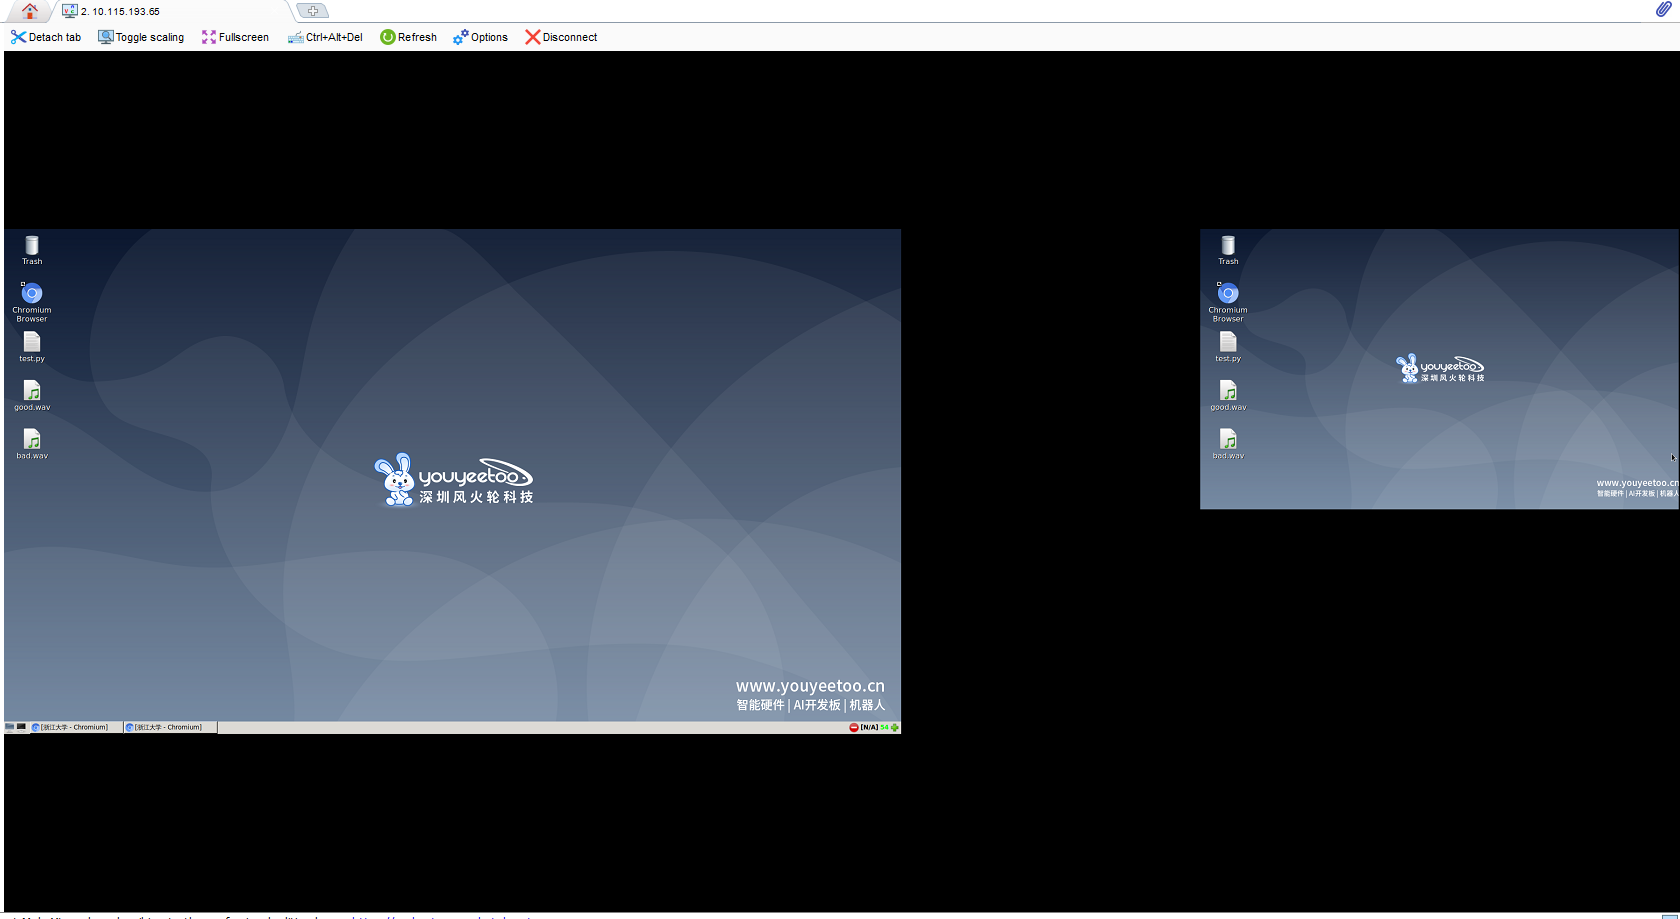Click the red stop icon in the system tray
This screenshot has width=1680, height=919.
click(853, 727)
